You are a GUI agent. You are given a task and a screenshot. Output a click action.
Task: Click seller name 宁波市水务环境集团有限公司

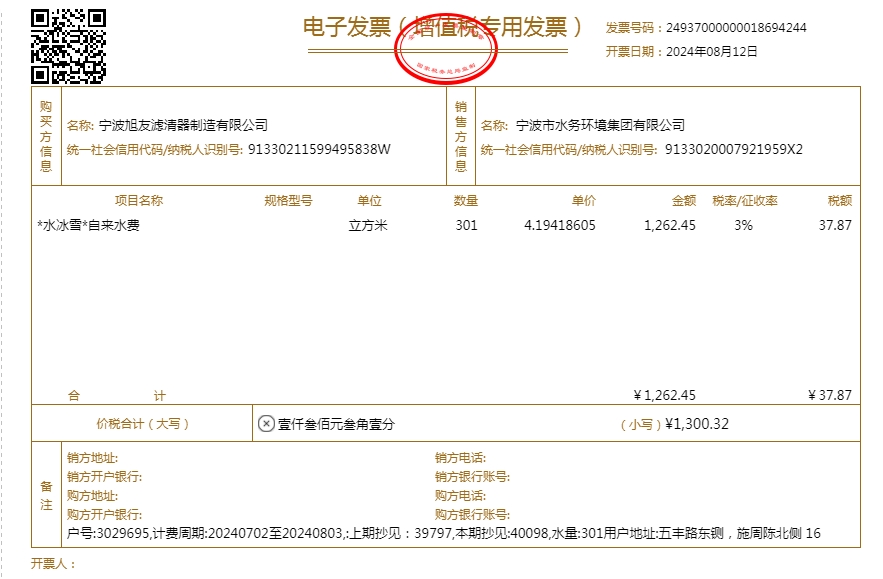coord(600,126)
